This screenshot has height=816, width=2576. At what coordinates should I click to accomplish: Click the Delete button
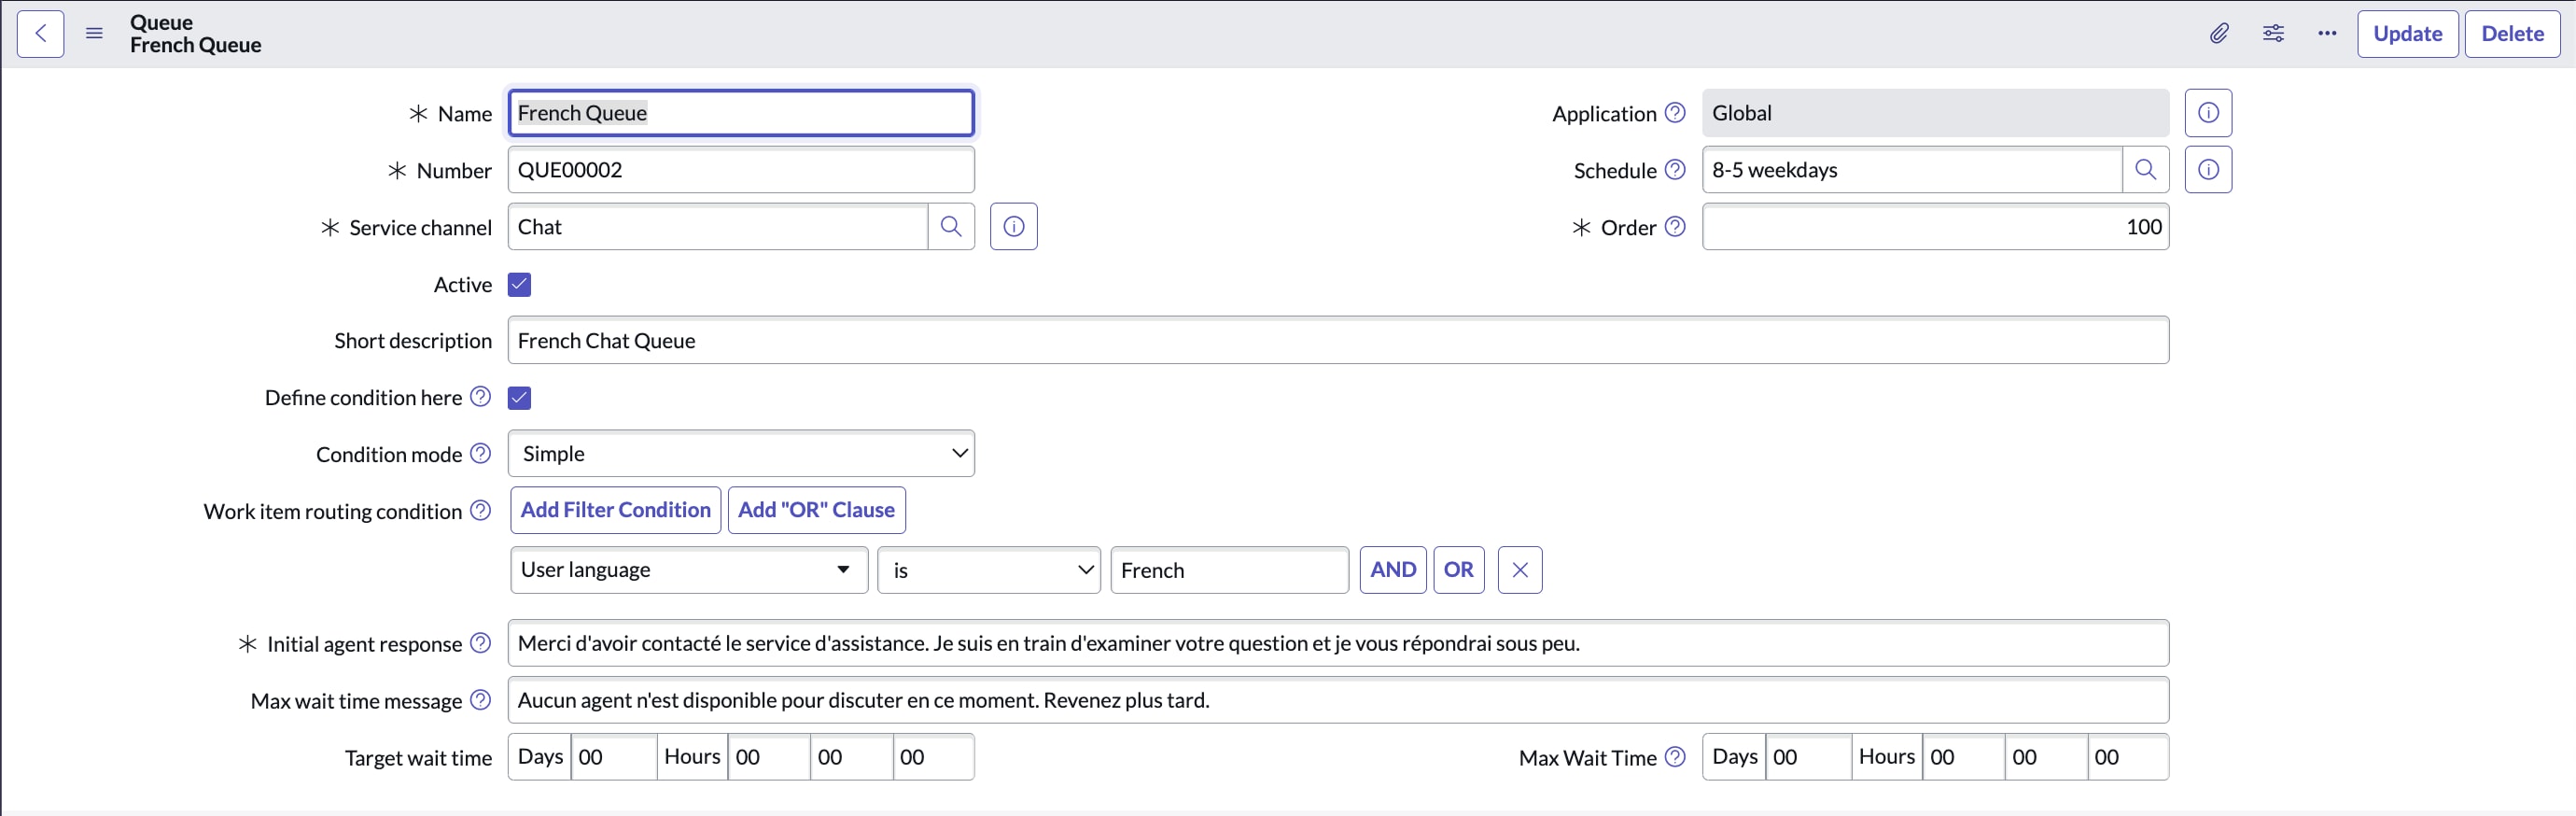point(2512,34)
